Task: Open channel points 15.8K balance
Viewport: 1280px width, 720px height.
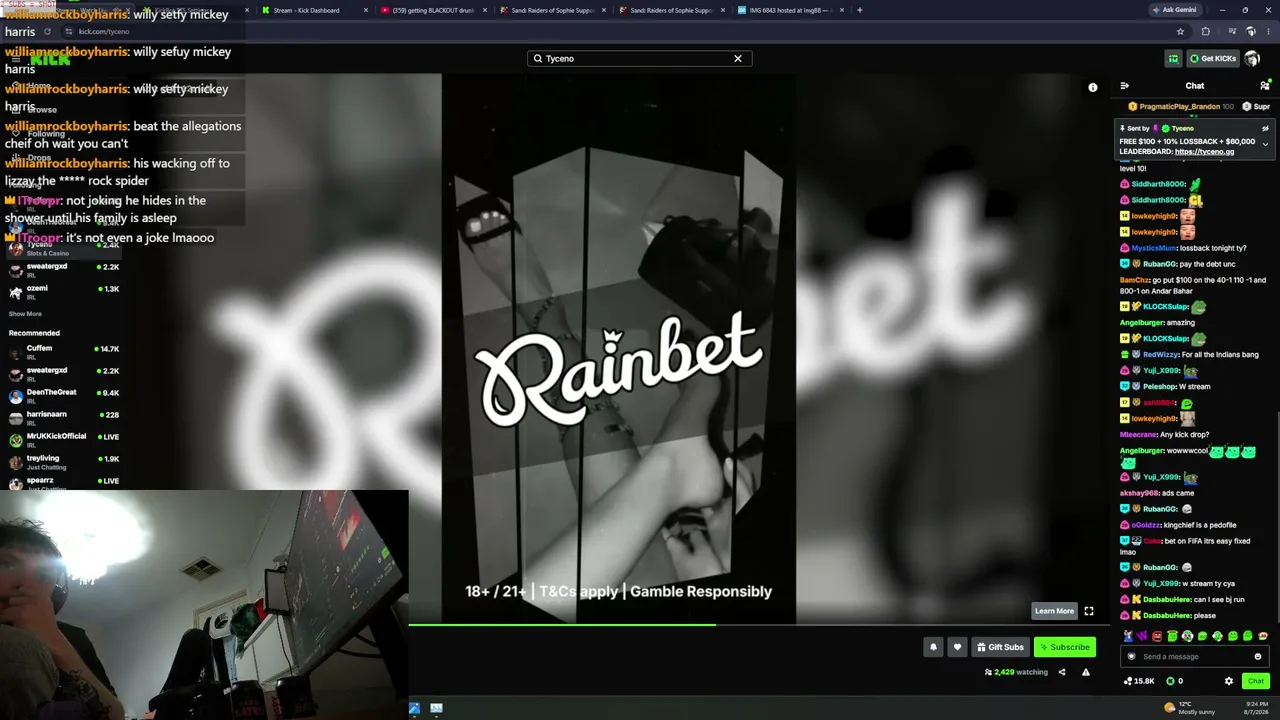Action: coord(1139,681)
